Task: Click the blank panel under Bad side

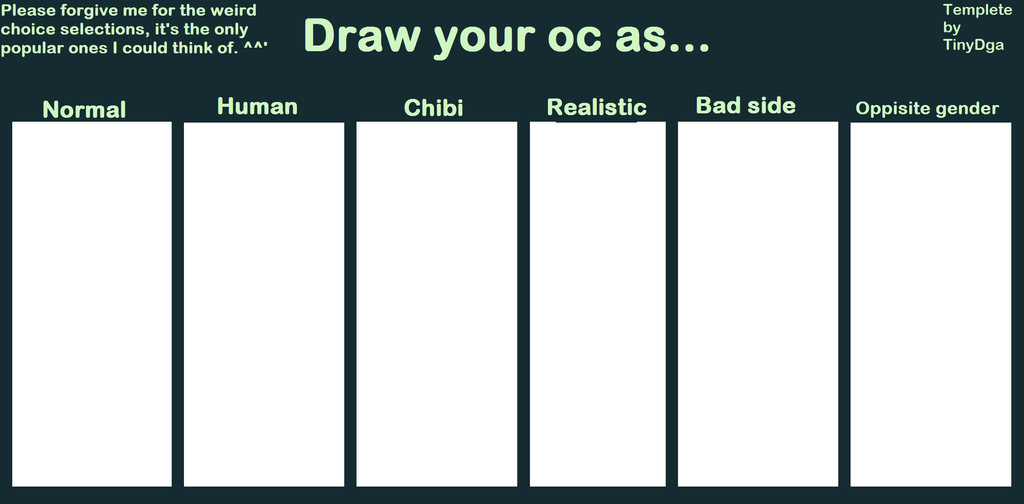Action: tap(758, 304)
